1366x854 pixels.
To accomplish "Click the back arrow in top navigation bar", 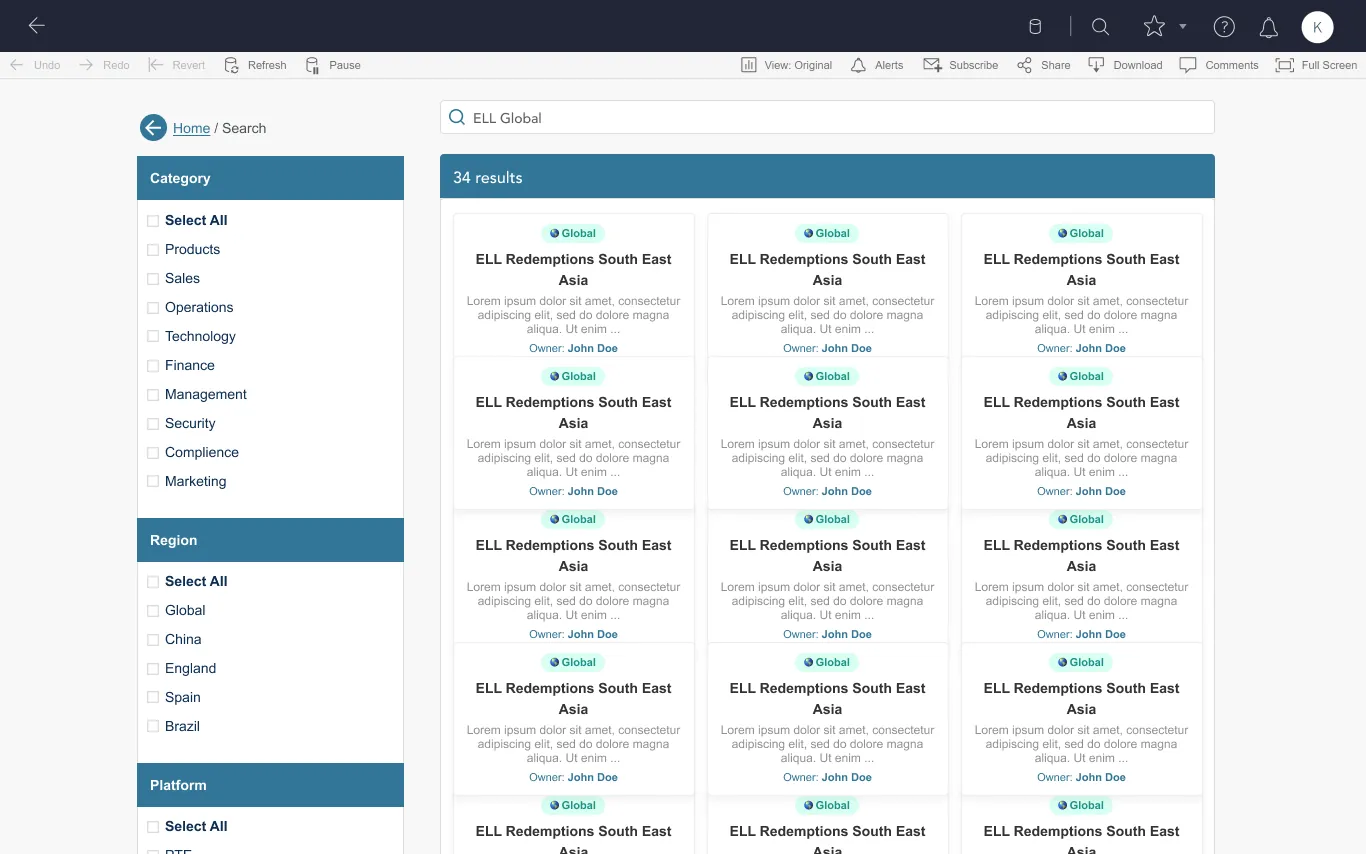I will tap(37, 26).
